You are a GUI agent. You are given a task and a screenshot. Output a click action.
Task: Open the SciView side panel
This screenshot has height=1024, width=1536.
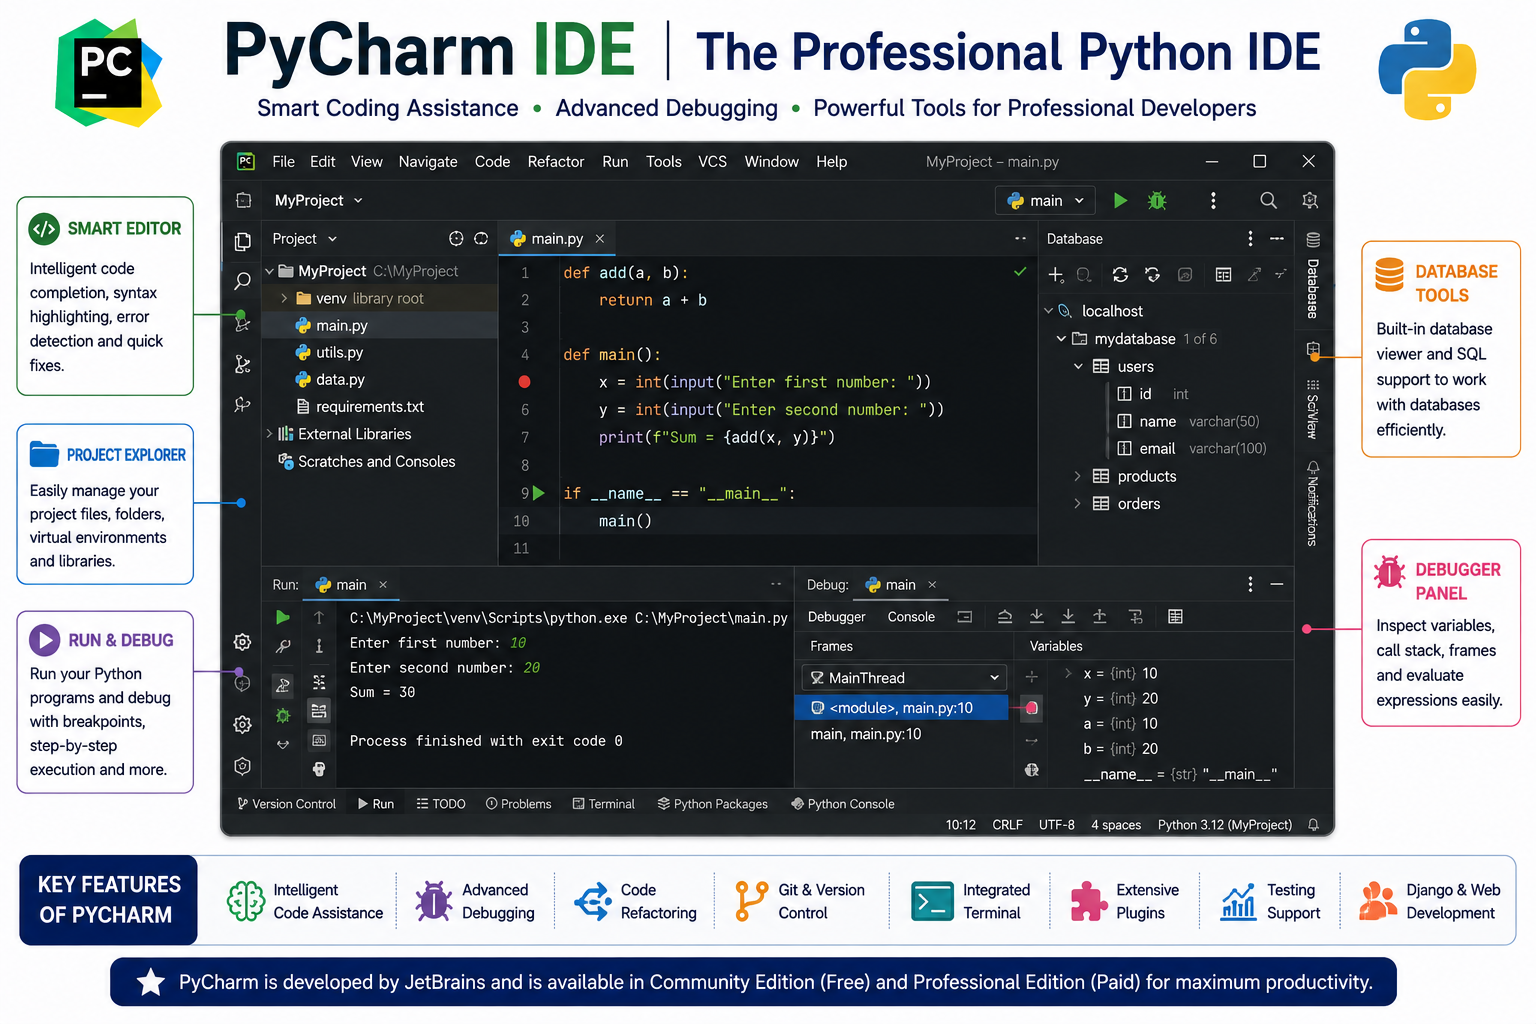[1313, 409]
